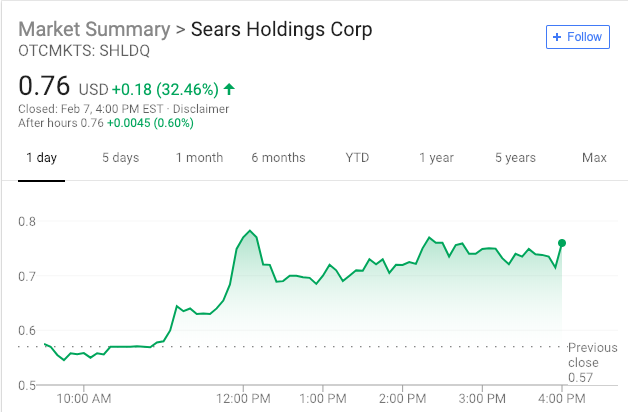
Task: Click the 0.76 current price
Action: click(x=43, y=85)
